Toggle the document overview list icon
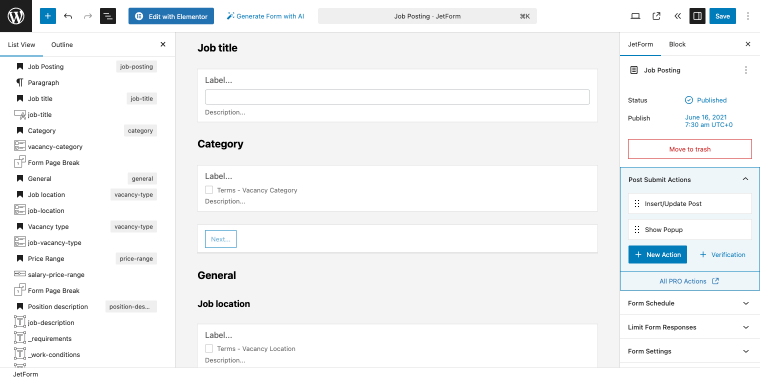 point(108,16)
